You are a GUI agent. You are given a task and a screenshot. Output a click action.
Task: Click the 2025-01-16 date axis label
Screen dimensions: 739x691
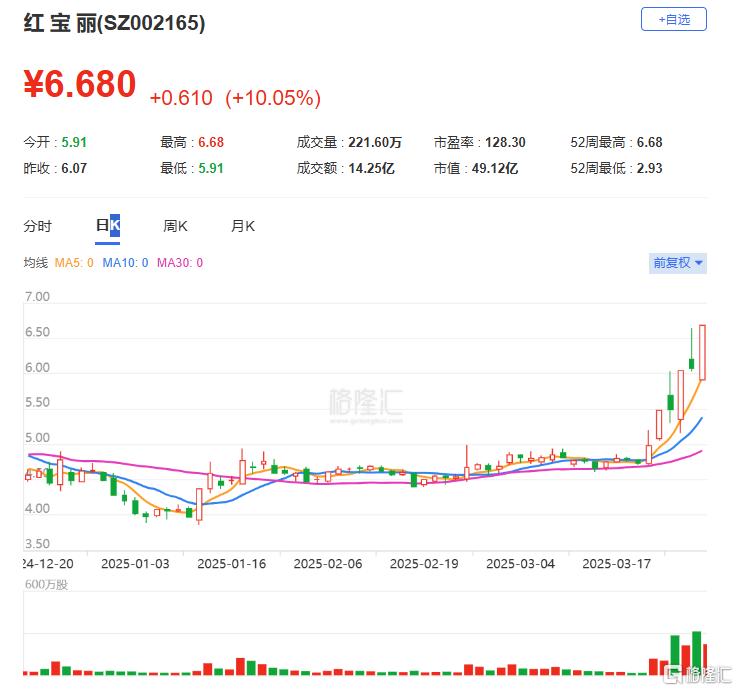point(231,564)
